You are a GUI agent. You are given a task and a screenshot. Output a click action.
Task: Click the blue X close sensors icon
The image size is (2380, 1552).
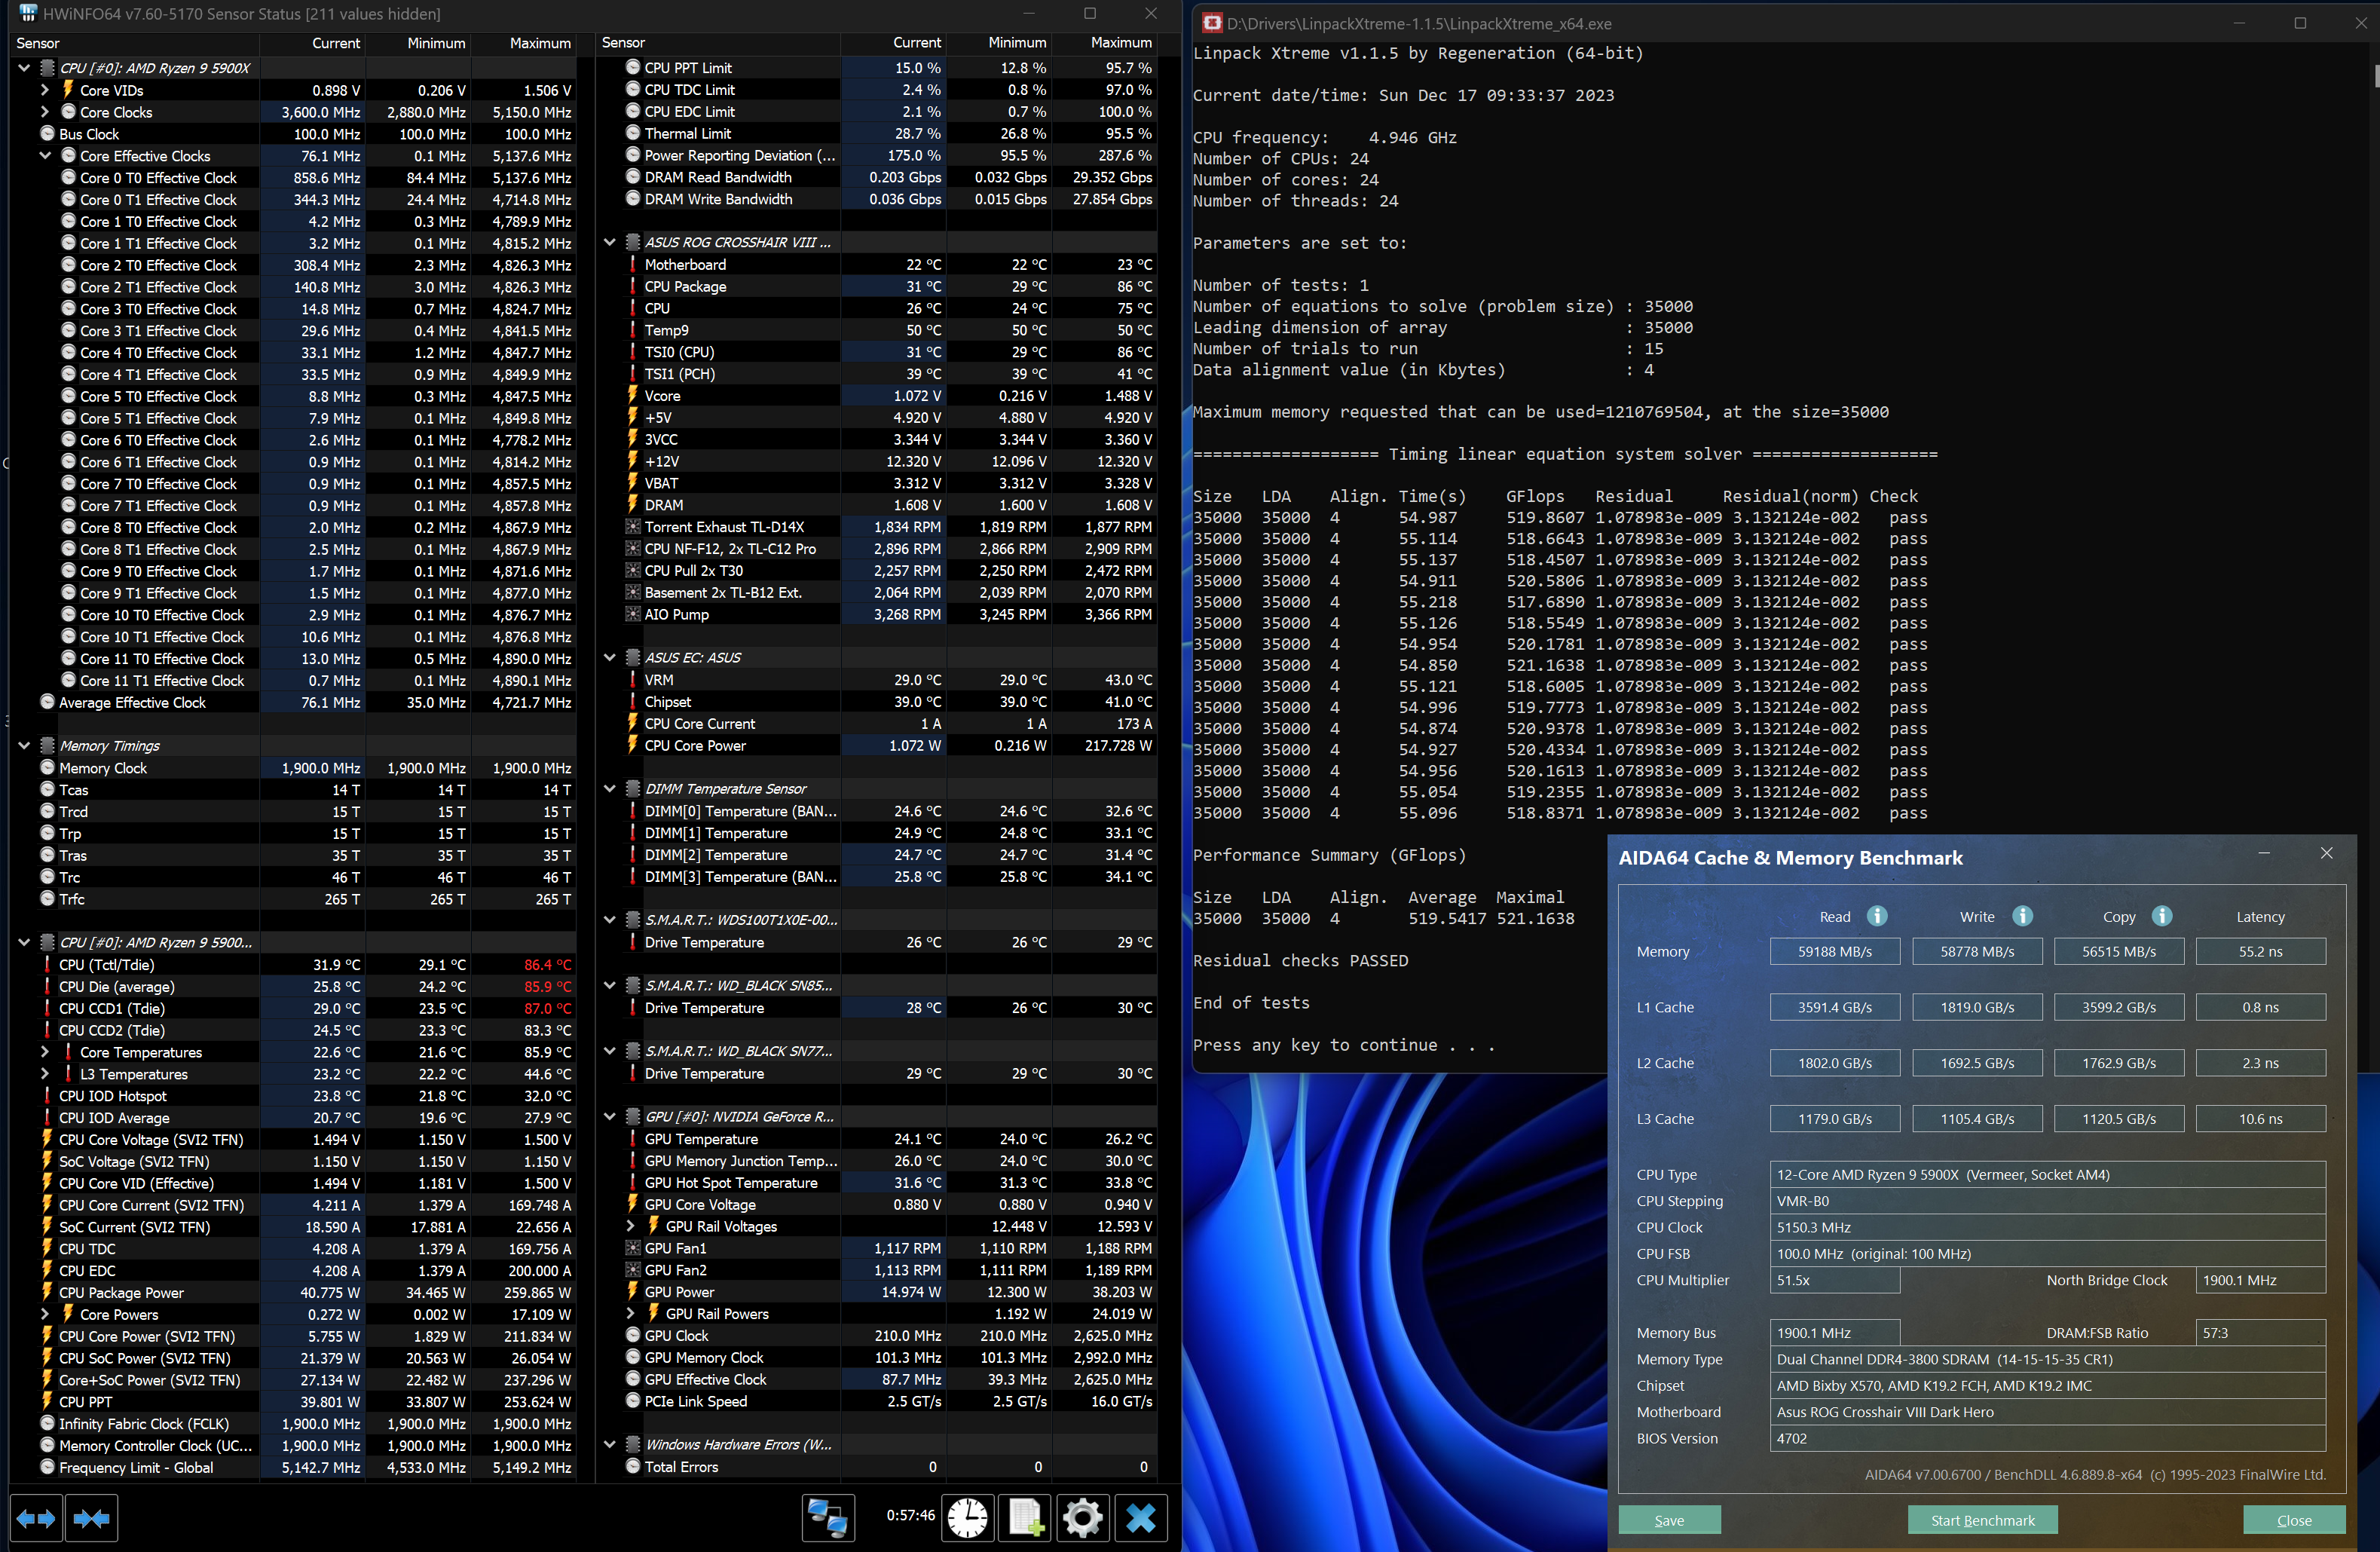pyautogui.click(x=1140, y=1518)
